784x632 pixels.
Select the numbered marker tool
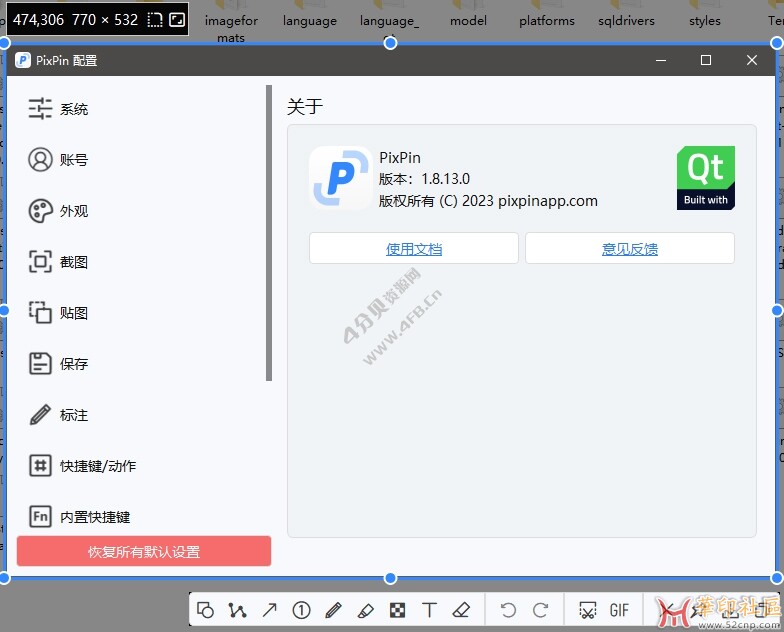click(301, 610)
